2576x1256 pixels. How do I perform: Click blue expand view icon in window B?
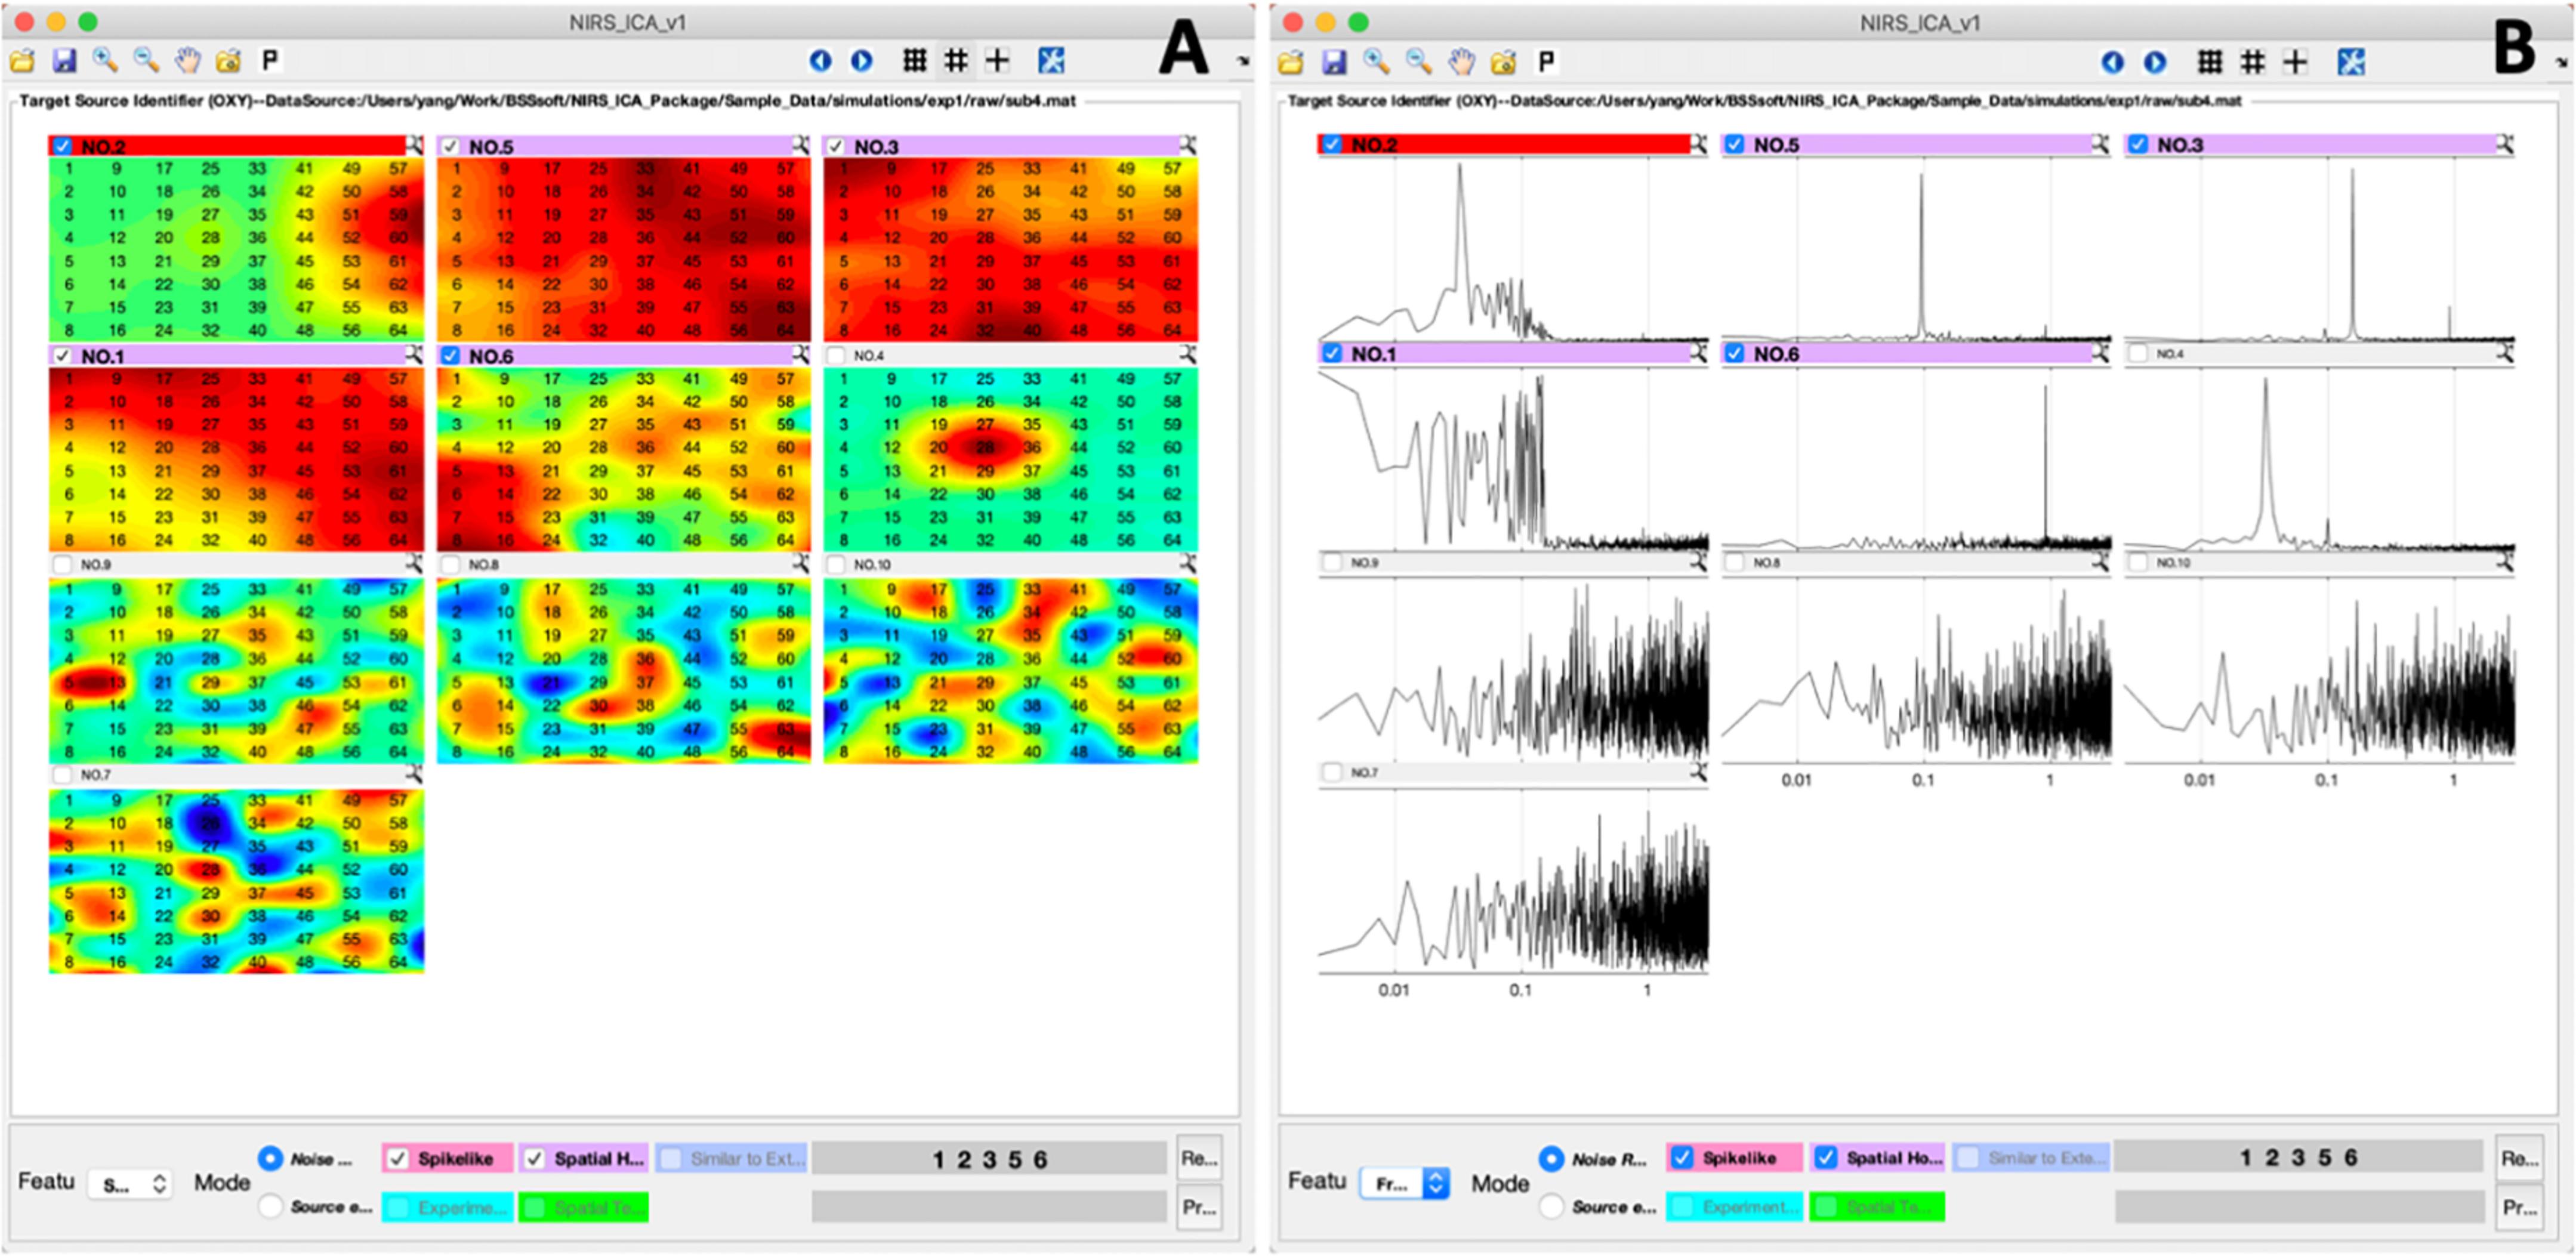[x=2351, y=62]
